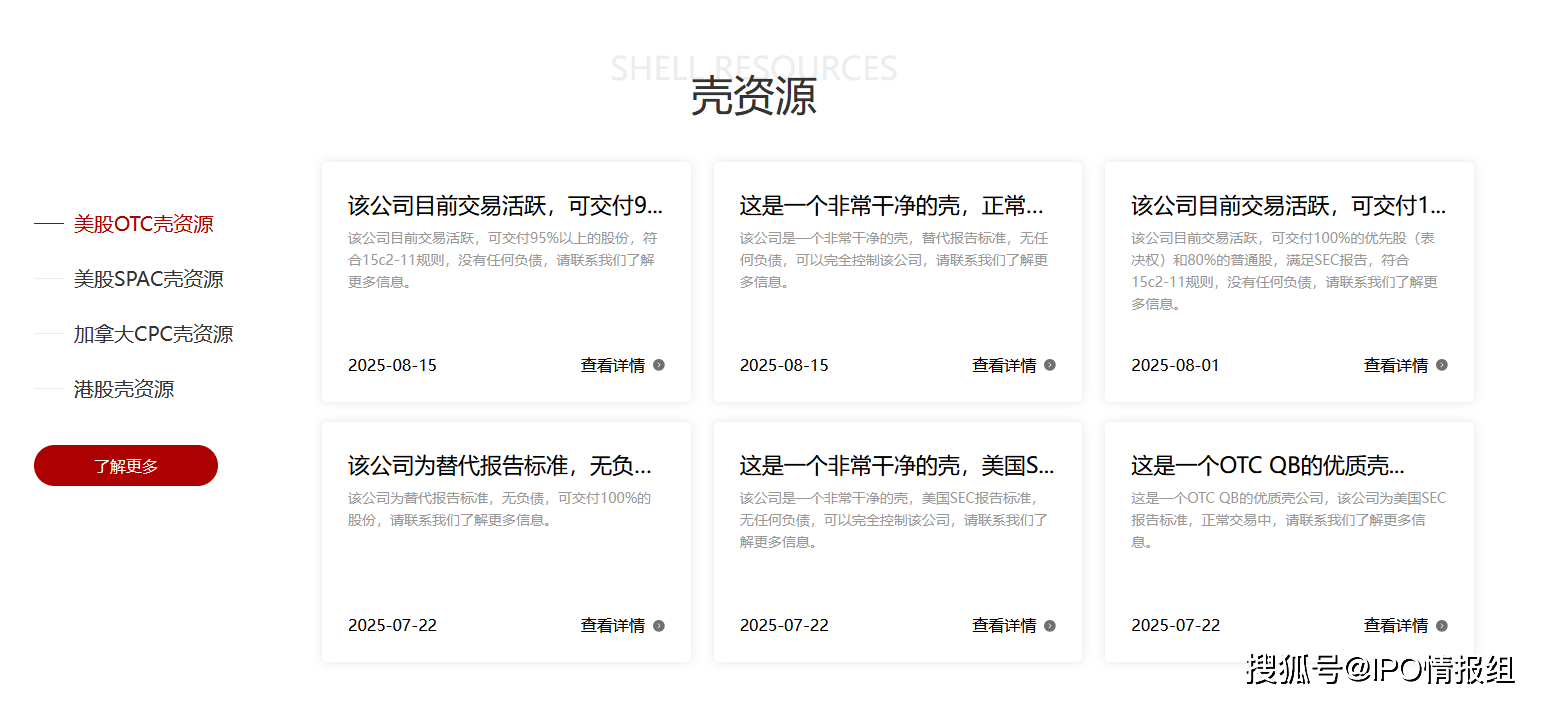This screenshot has width=1553, height=703.
Task: Click arrow icon on the 替代报告标准，无任何负债 card
Action: 1050,365
